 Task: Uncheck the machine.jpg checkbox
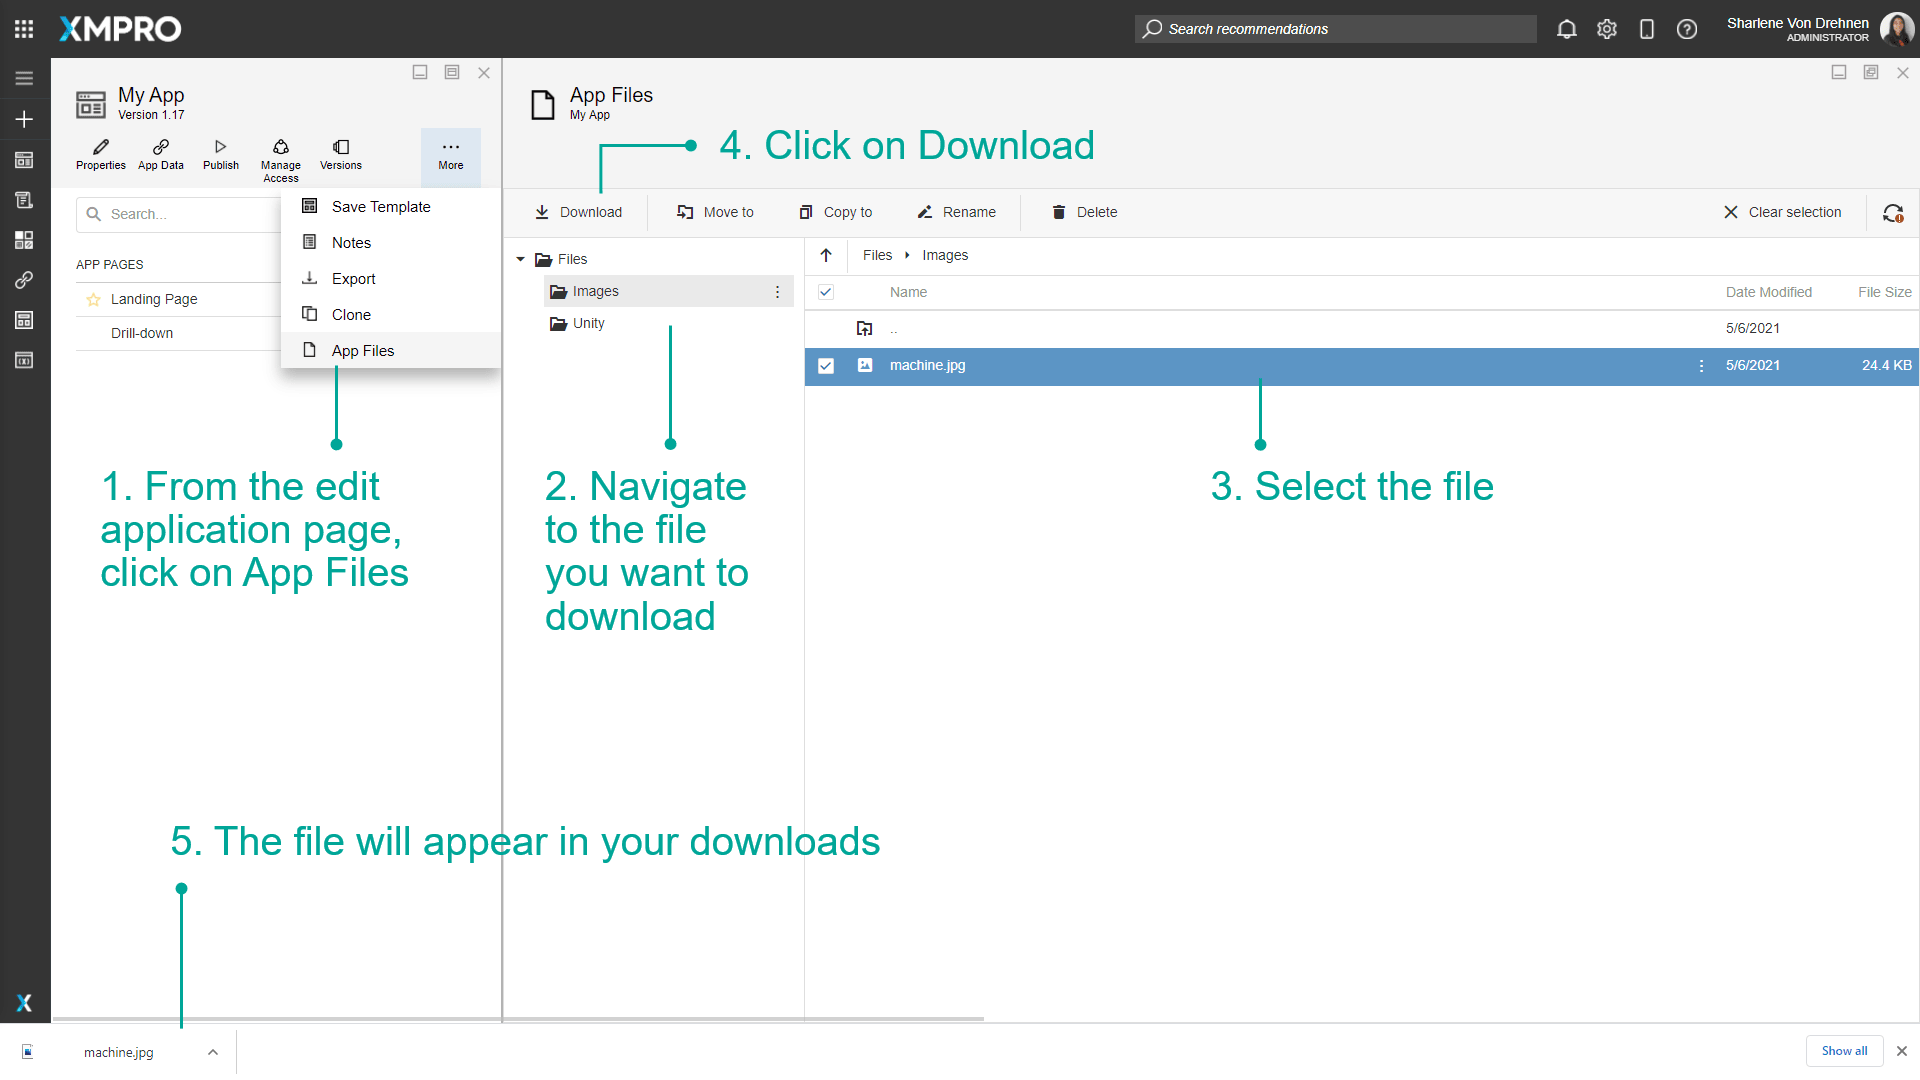pyautogui.click(x=826, y=365)
